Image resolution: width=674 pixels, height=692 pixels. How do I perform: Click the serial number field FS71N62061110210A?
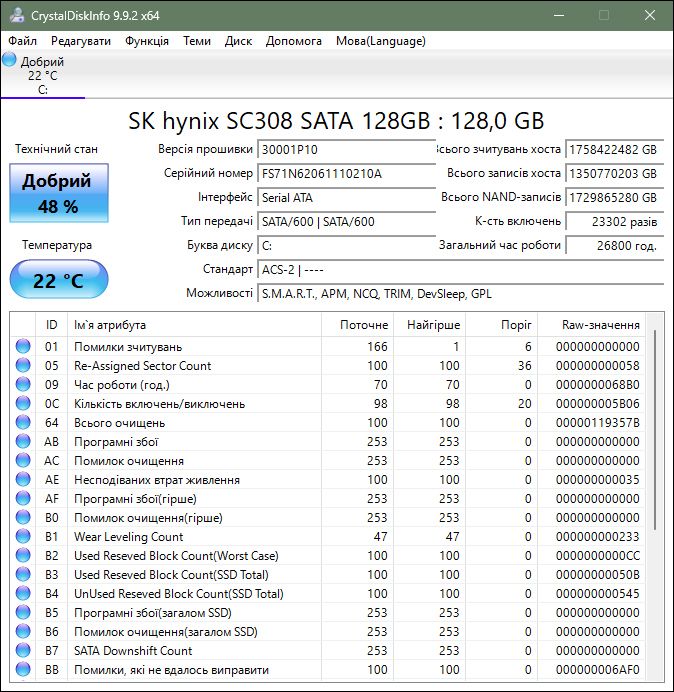[x=346, y=173]
